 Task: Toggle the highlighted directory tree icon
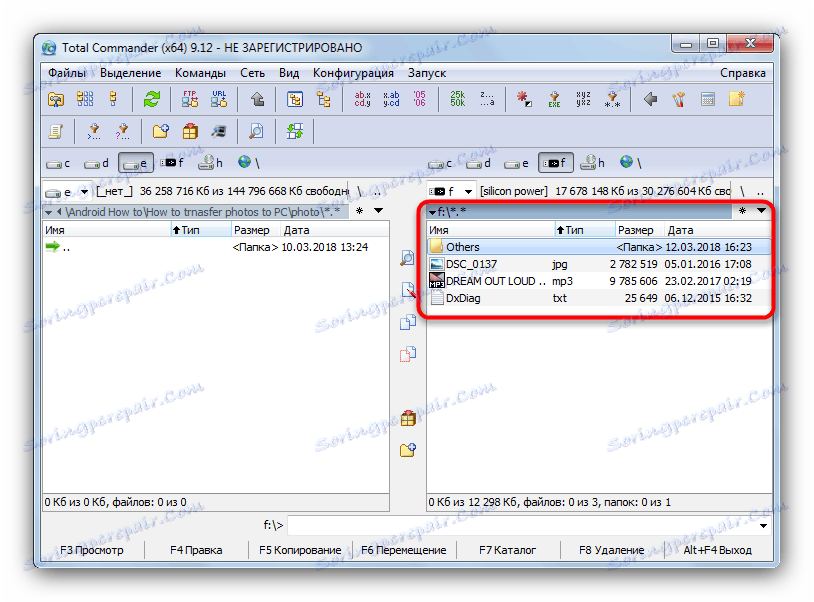295,99
